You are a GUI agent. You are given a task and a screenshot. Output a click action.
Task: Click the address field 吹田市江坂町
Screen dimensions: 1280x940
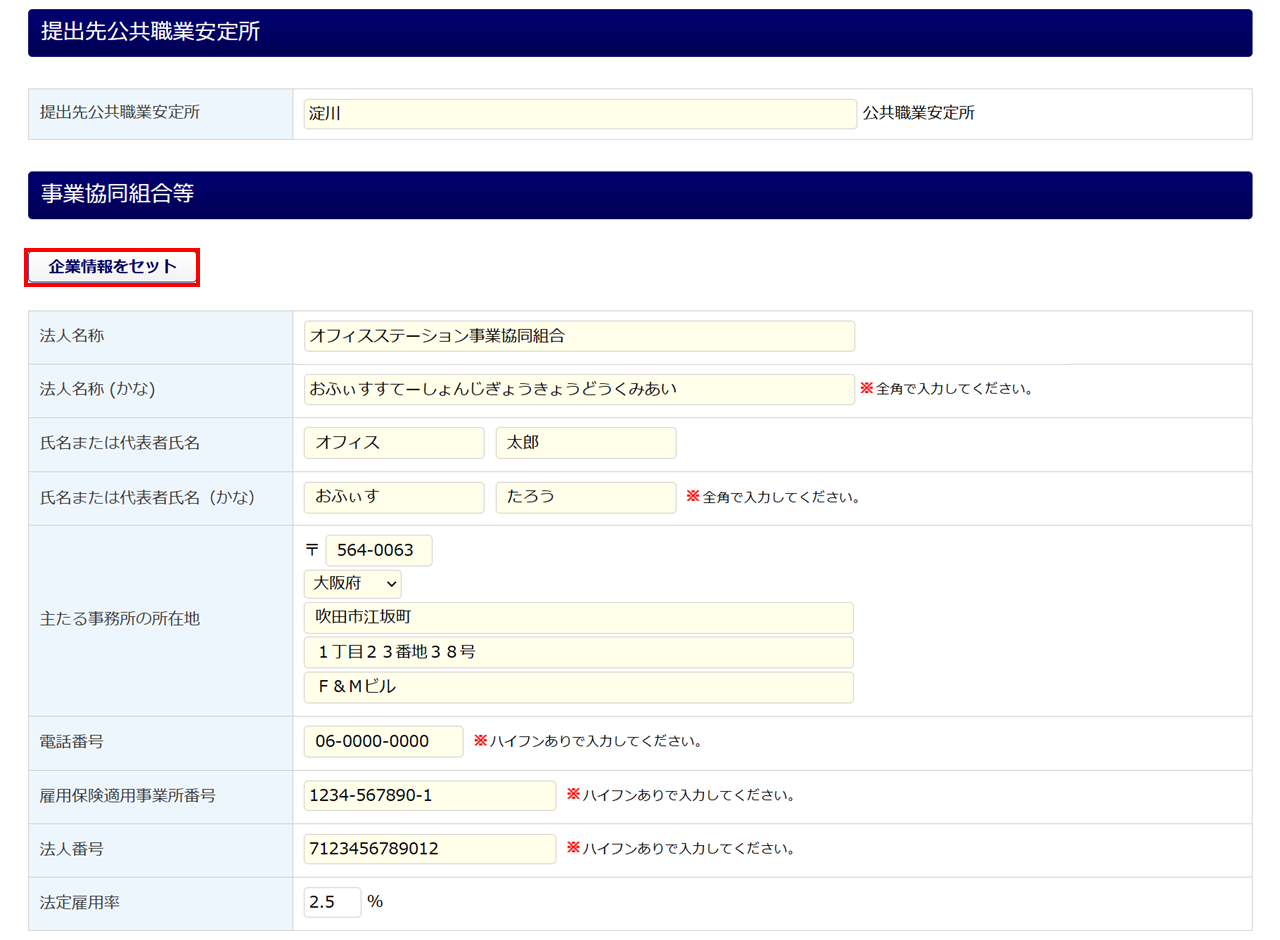tap(578, 618)
